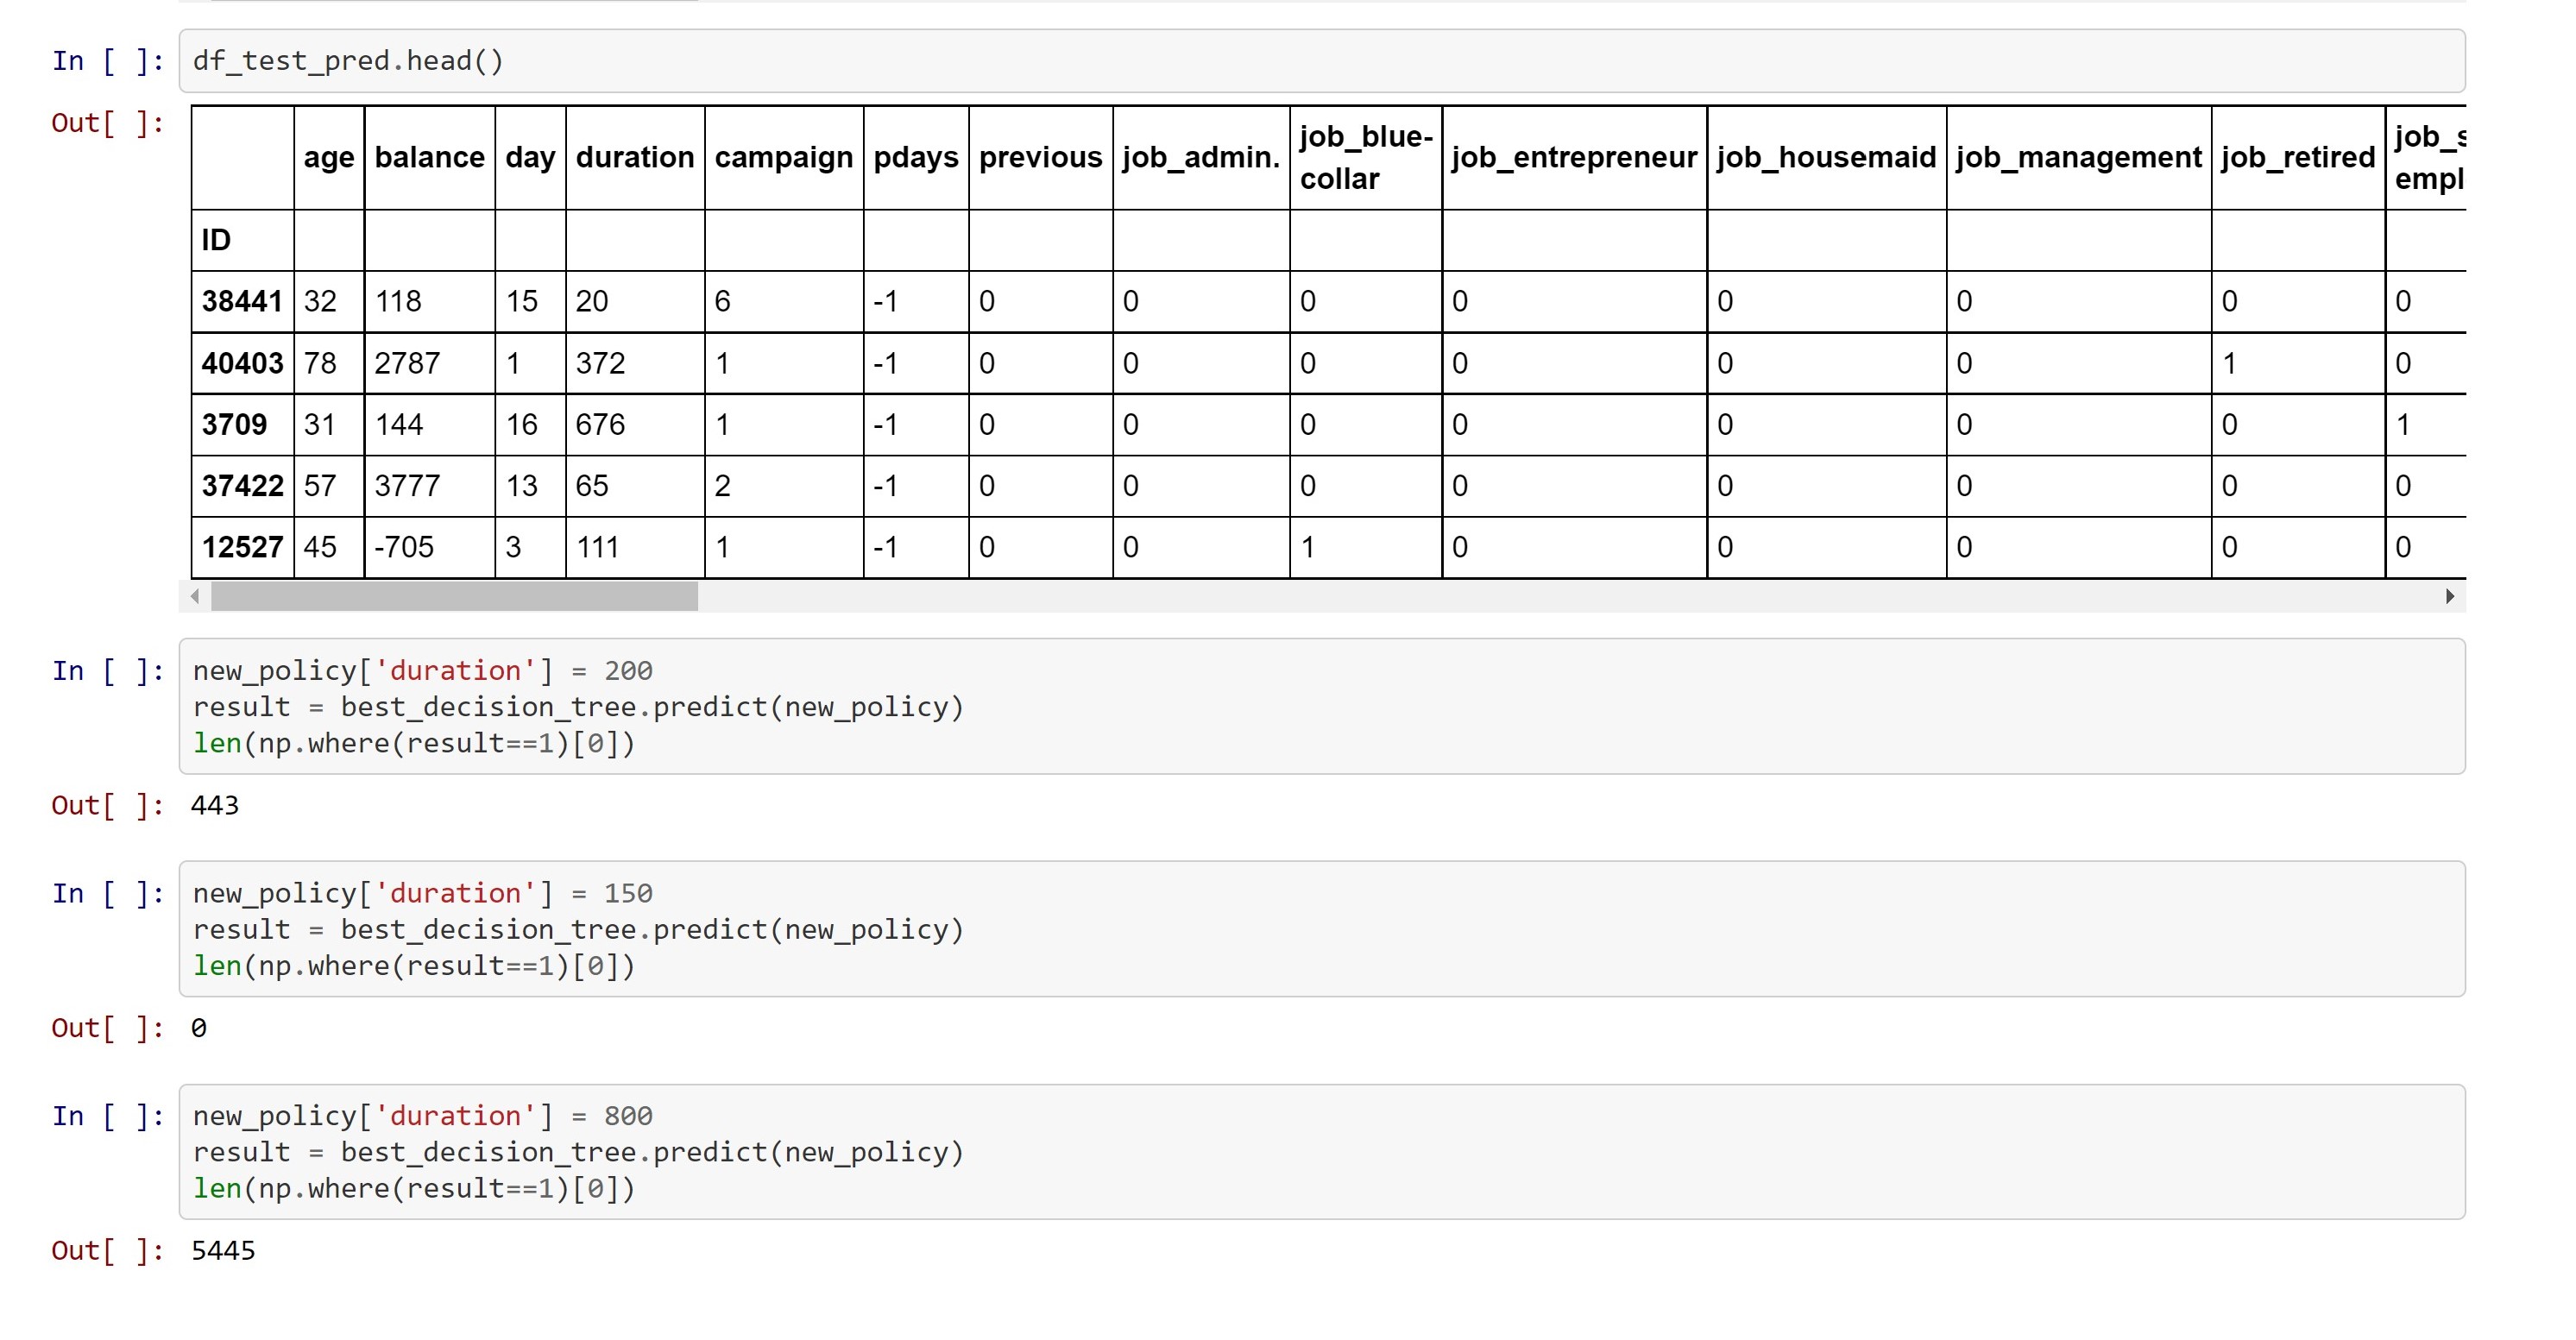Focus the df_test_pred.head() code cell
2576x1340 pixels.
[1320, 61]
